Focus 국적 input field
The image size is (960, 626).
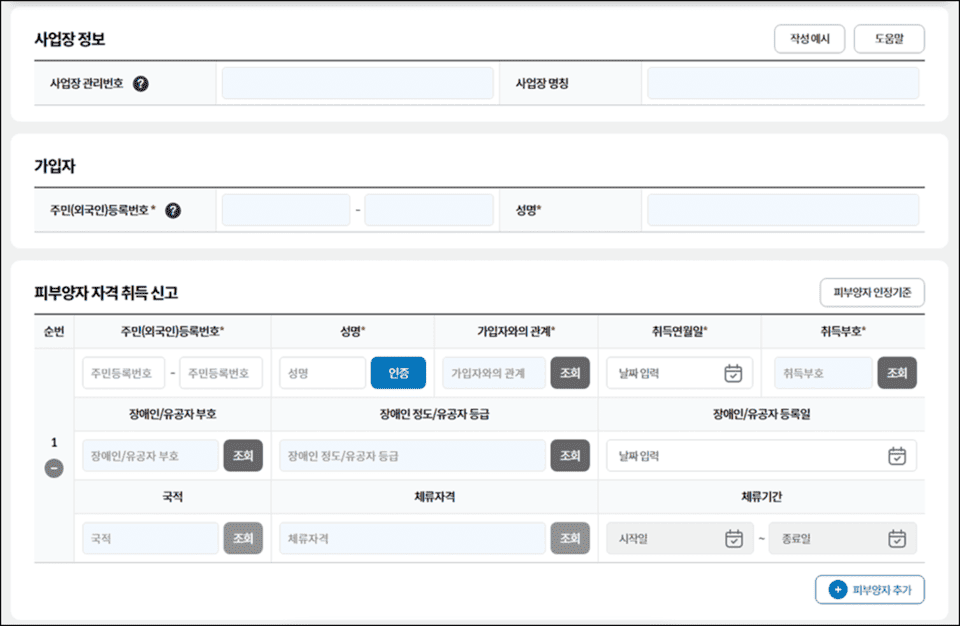[x=150, y=538]
